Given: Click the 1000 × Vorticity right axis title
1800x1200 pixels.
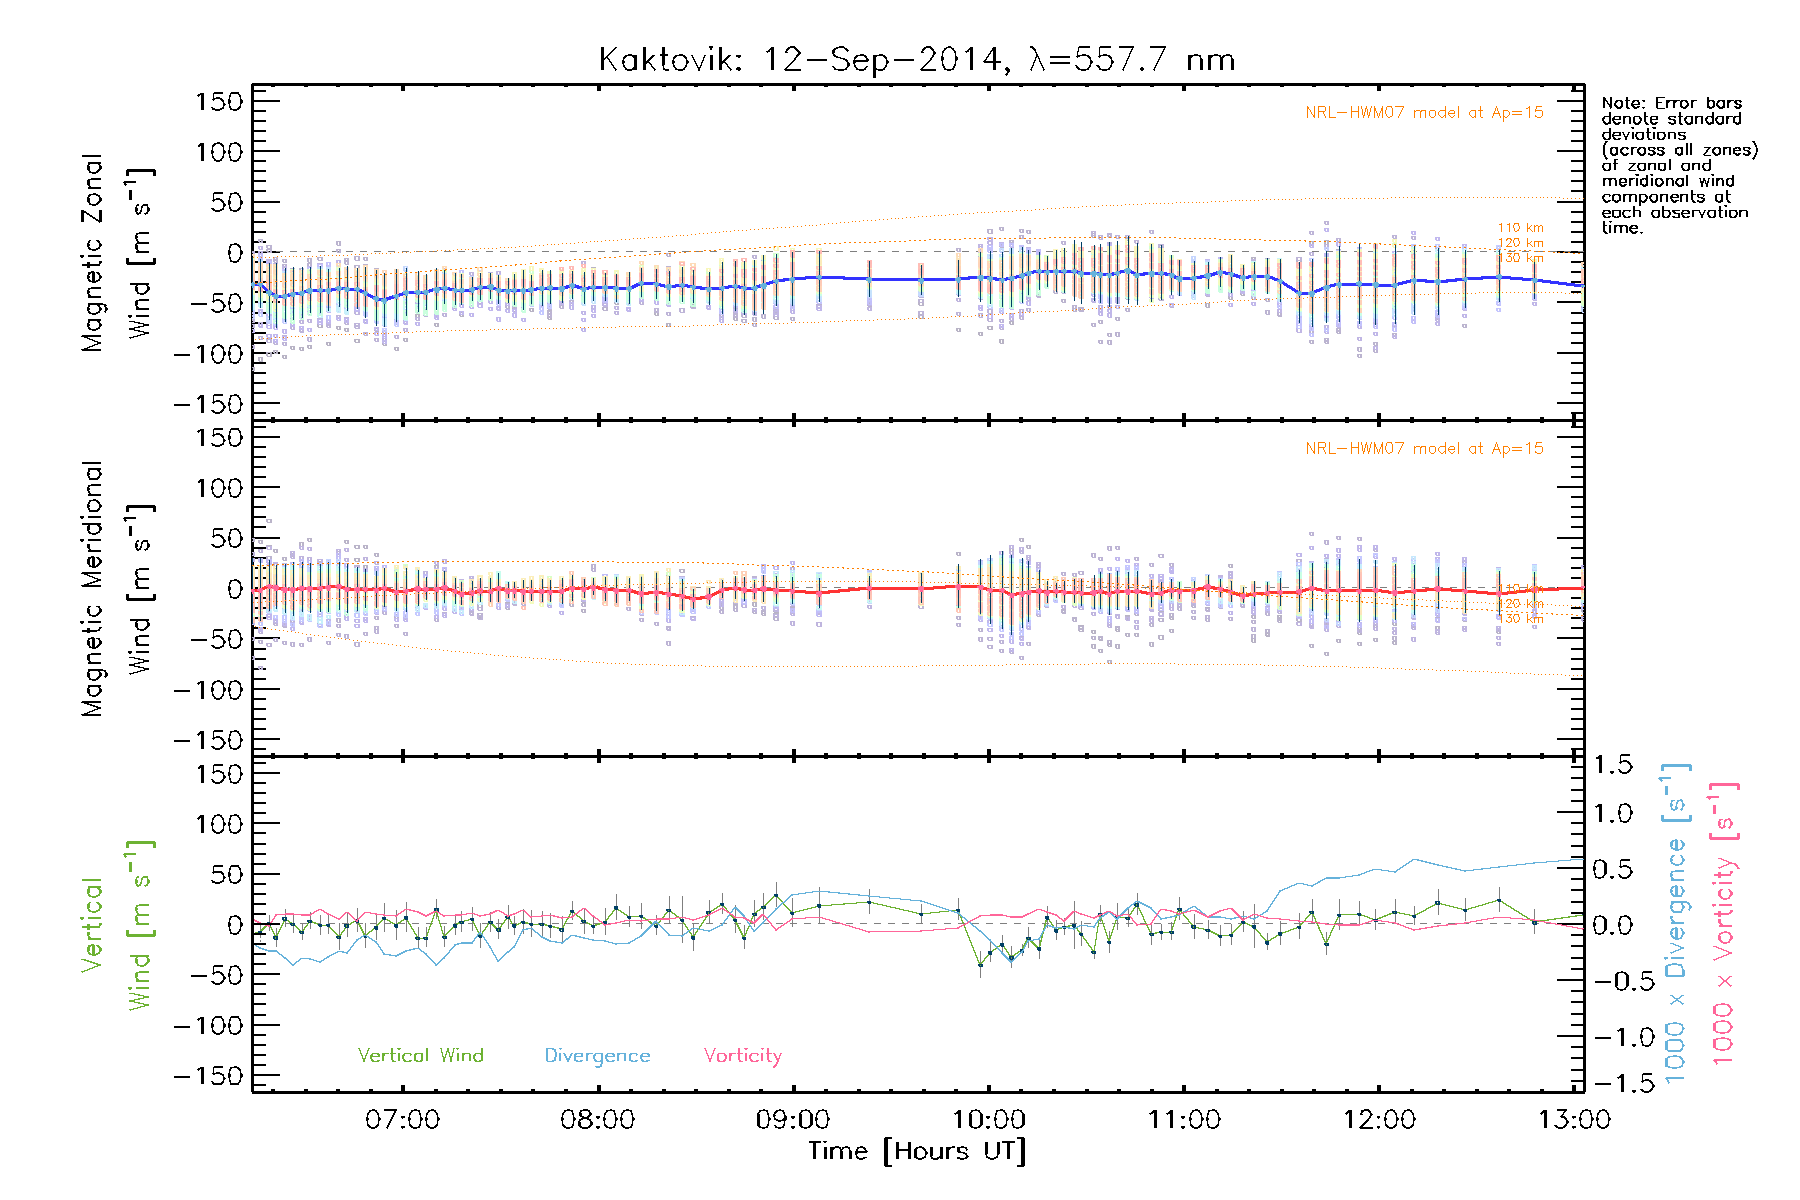Looking at the screenshot, I should (1723, 924).
